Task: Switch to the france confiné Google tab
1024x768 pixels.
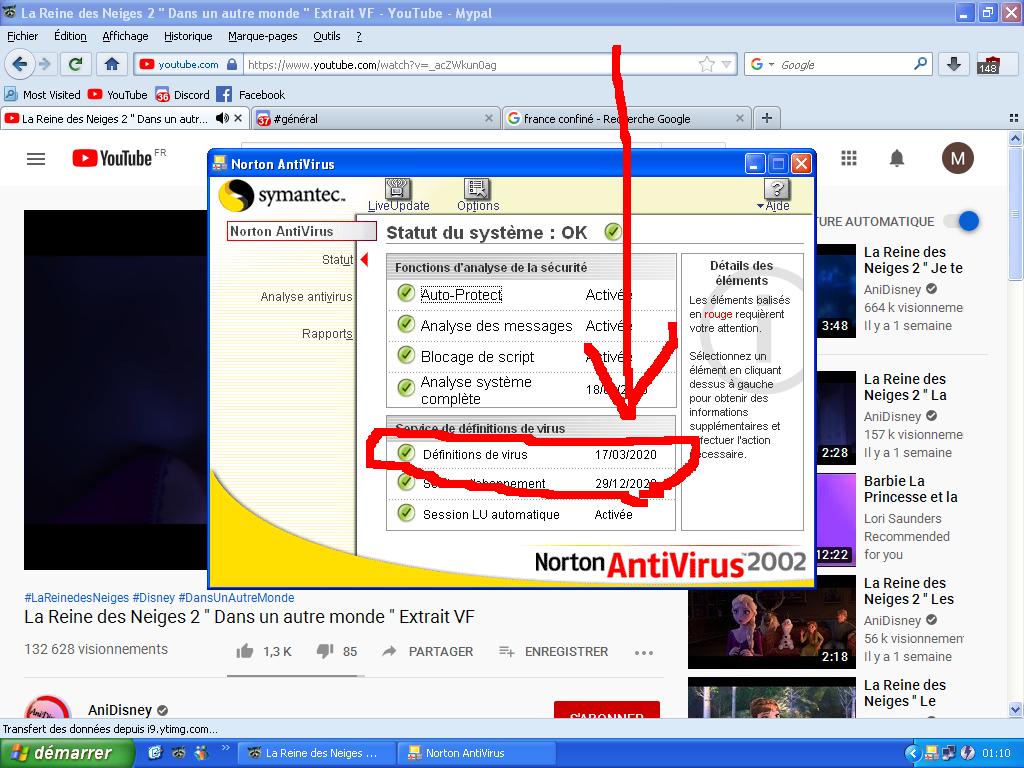Action: tap(627, 118)
